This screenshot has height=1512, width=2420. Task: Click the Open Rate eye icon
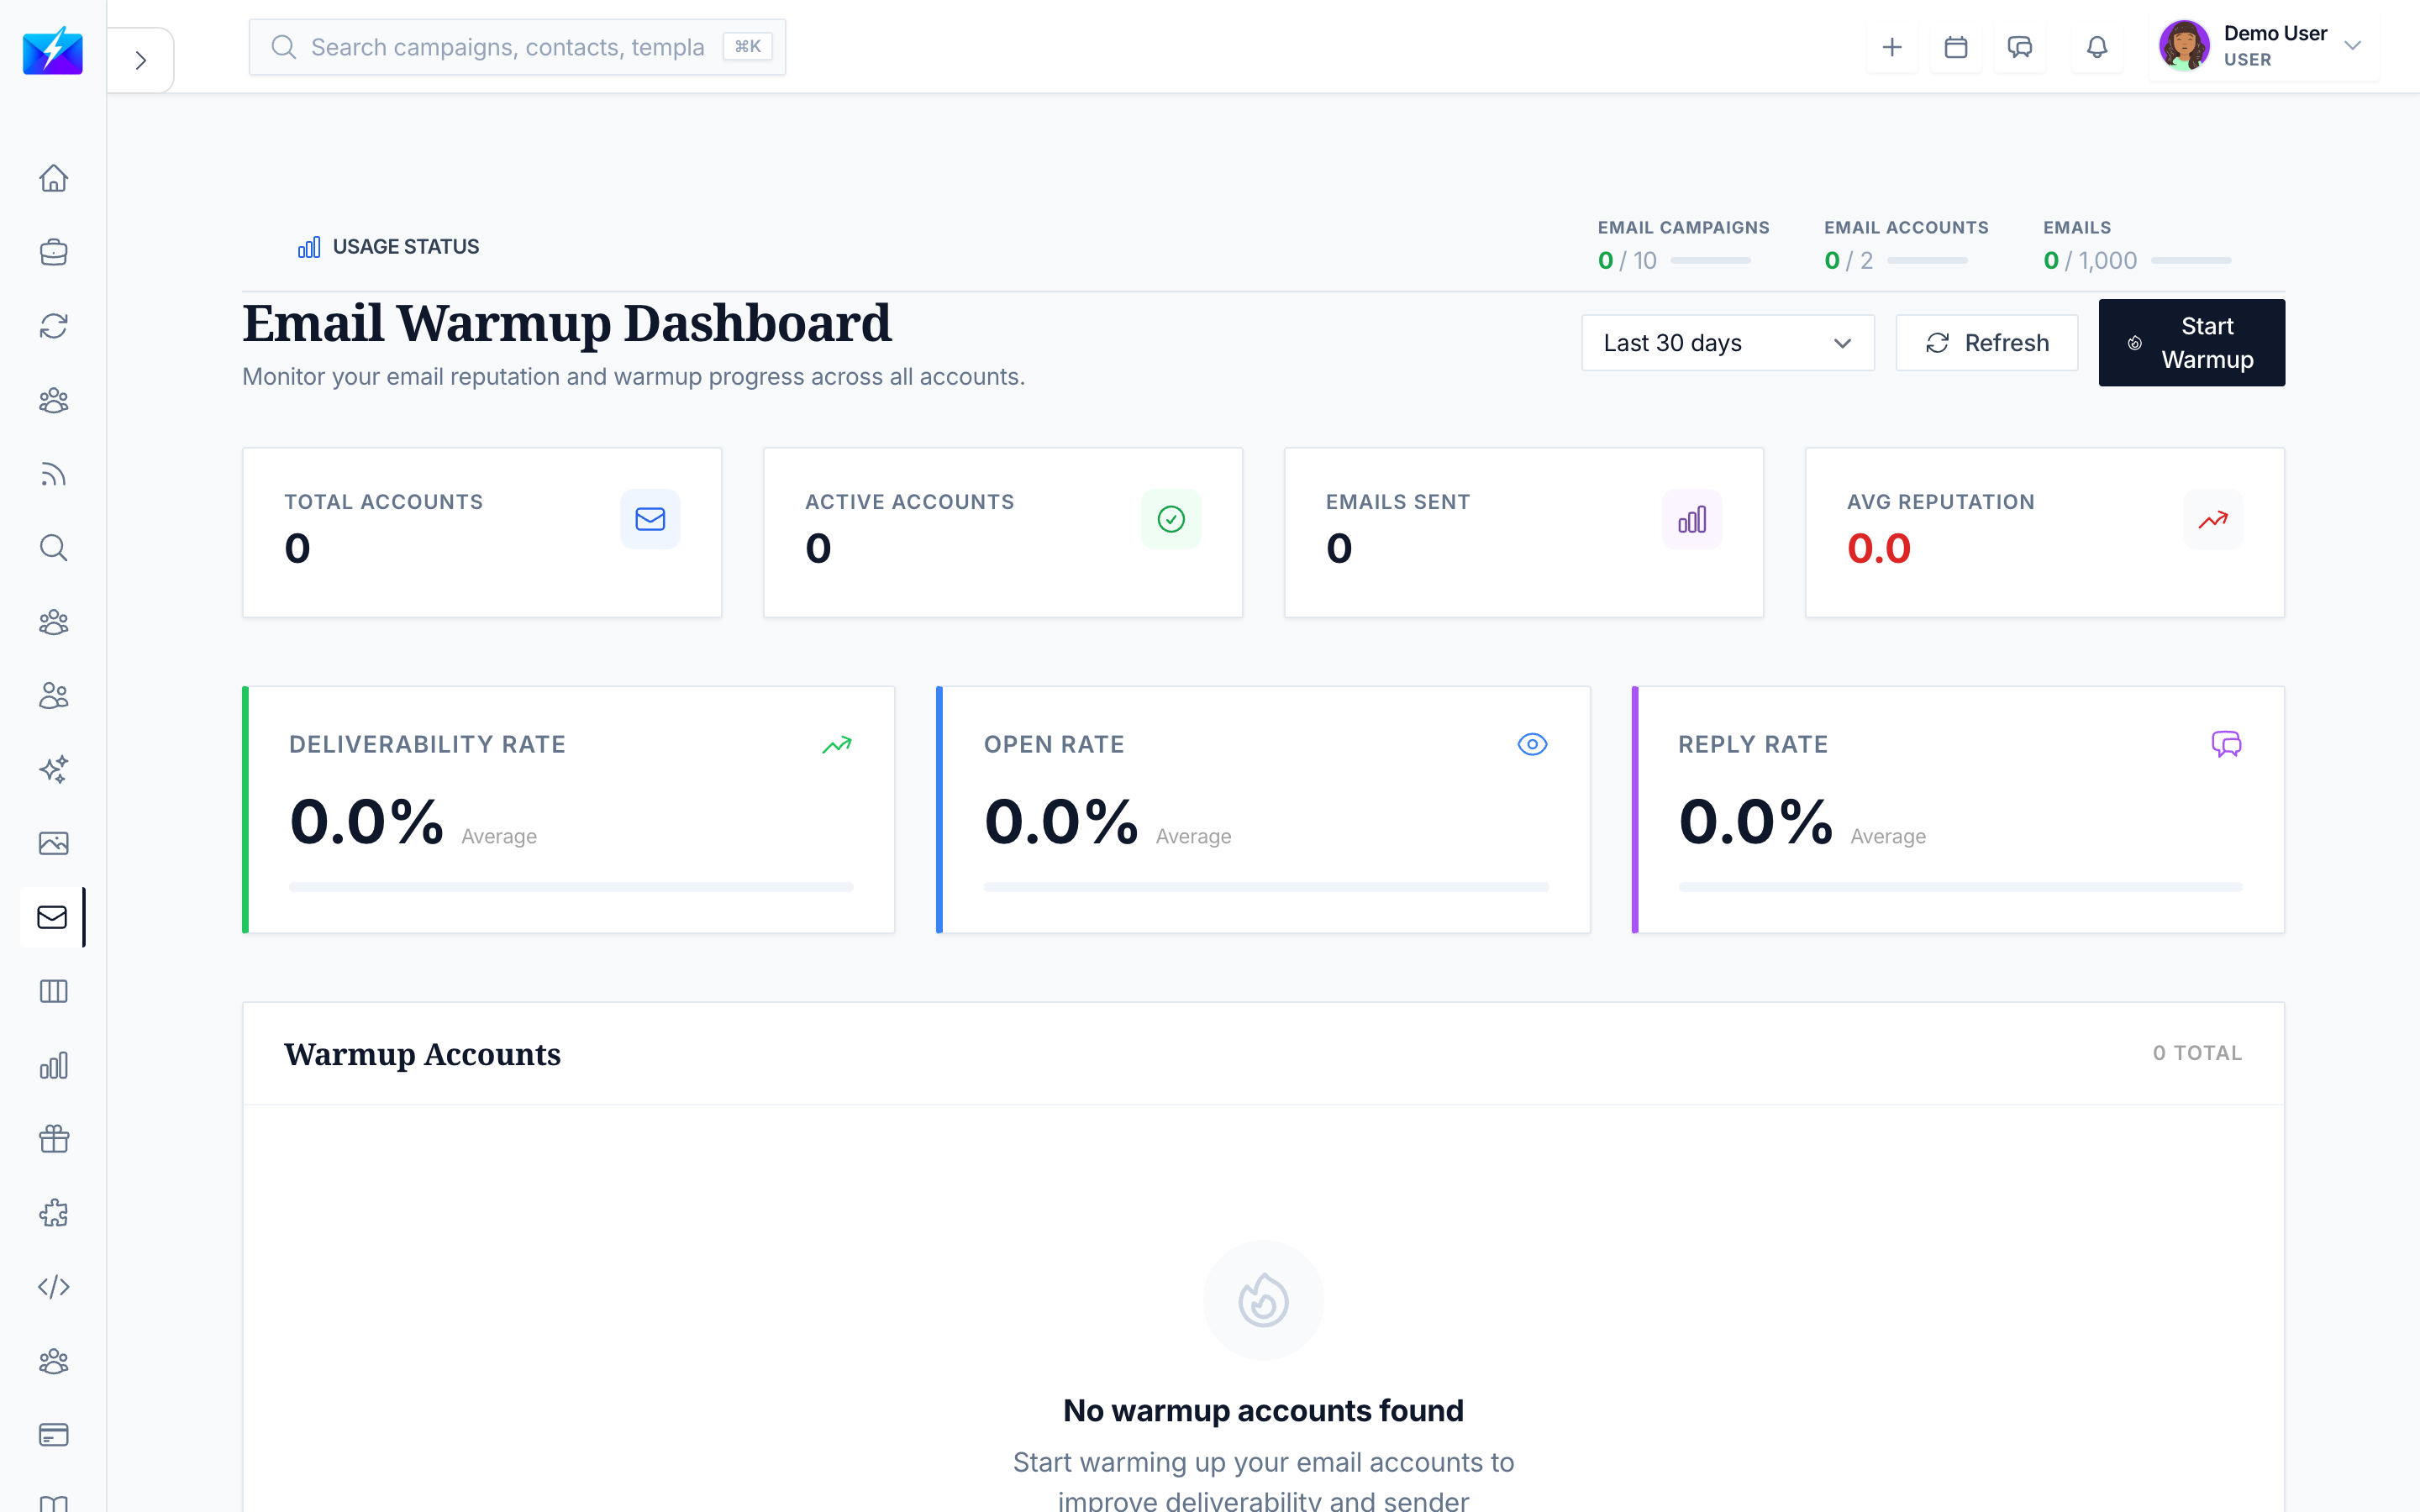coord(1532,745)
